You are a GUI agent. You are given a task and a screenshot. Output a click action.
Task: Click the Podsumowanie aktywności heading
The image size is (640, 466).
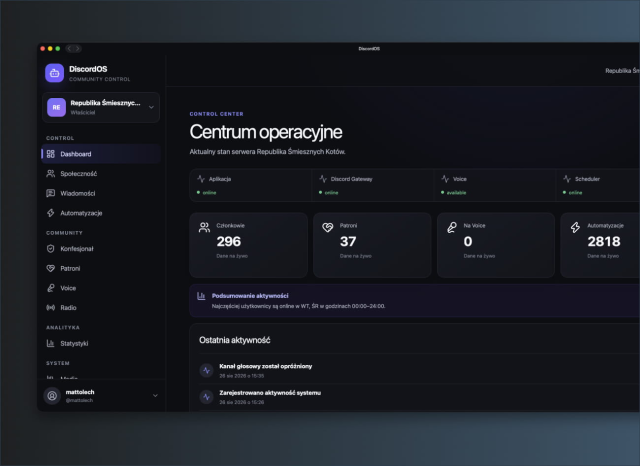tap(250, 295)
